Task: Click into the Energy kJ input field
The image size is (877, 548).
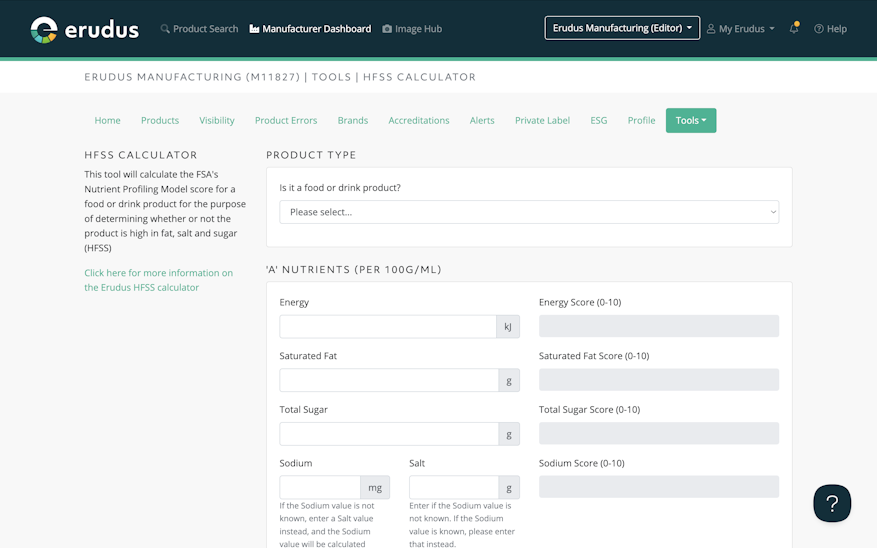Action: point(388,327)
